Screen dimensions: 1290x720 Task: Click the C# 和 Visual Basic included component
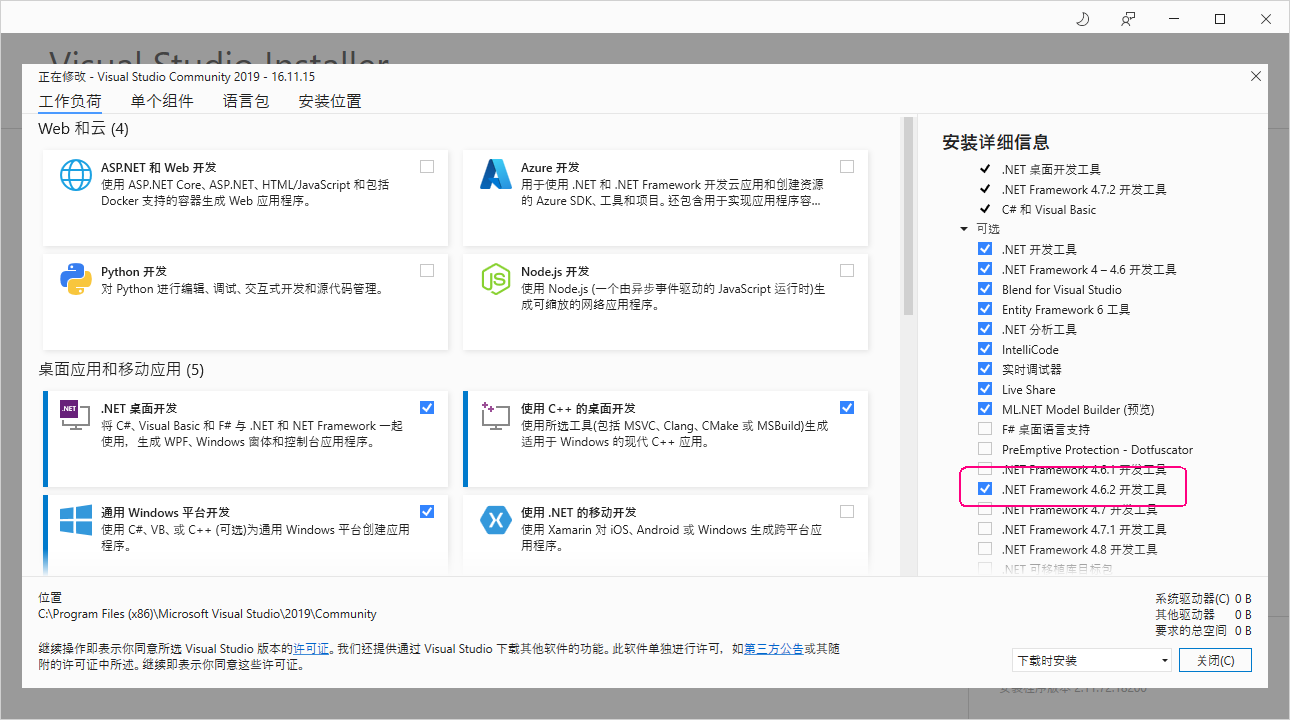[x=1049, y=209]
